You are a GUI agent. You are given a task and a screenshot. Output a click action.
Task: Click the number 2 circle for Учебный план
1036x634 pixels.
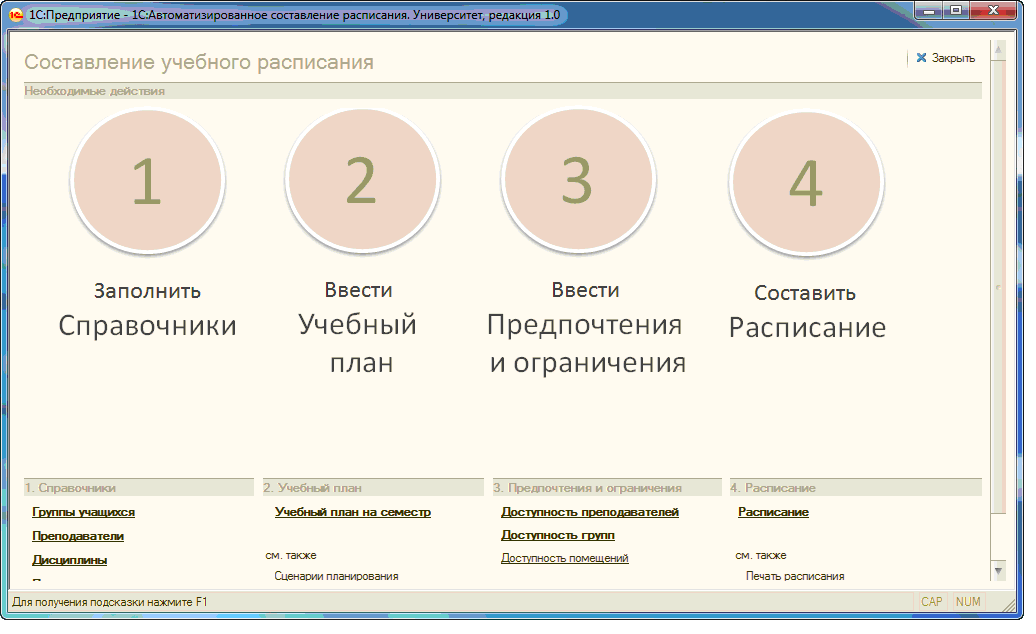(362, 182)
